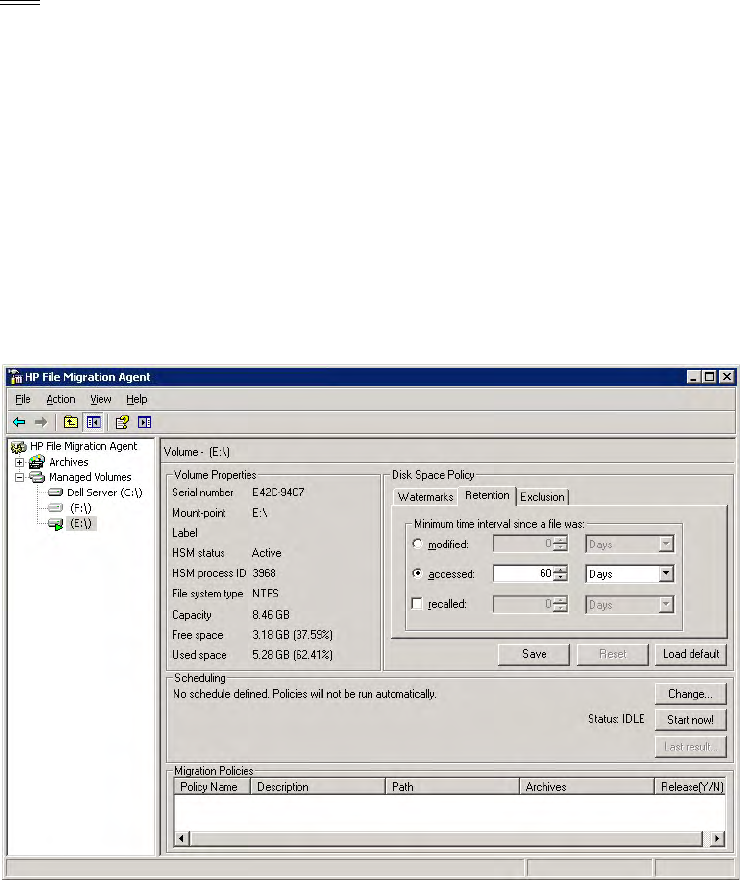Open the View menu
Image resolution: width=740 pixels, height=880 pixels.
pyautogui.click(x=101, y=399)
